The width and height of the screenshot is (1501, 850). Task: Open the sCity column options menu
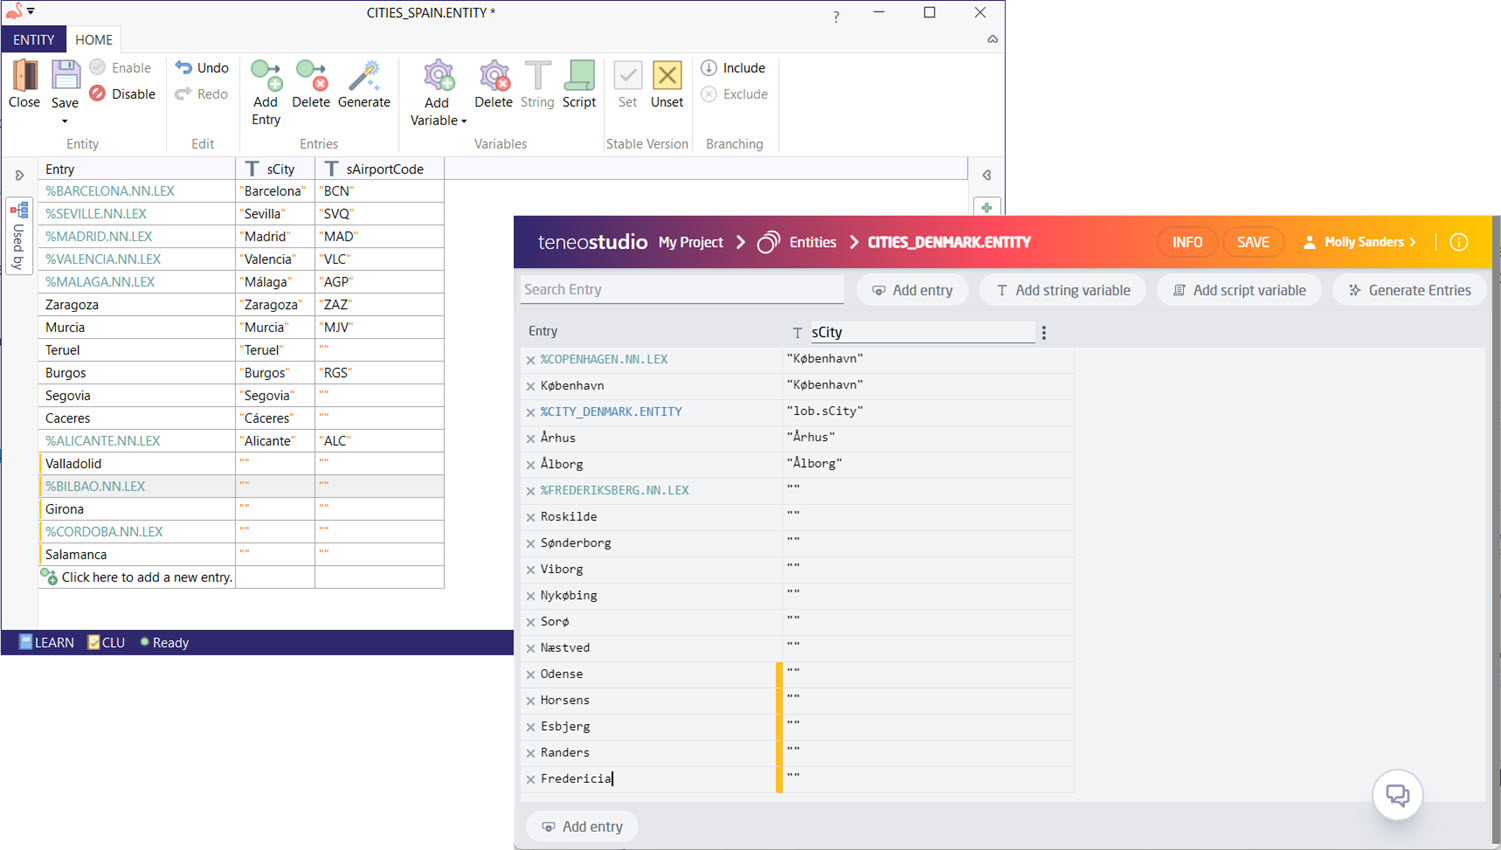(x=1044, y=333)
